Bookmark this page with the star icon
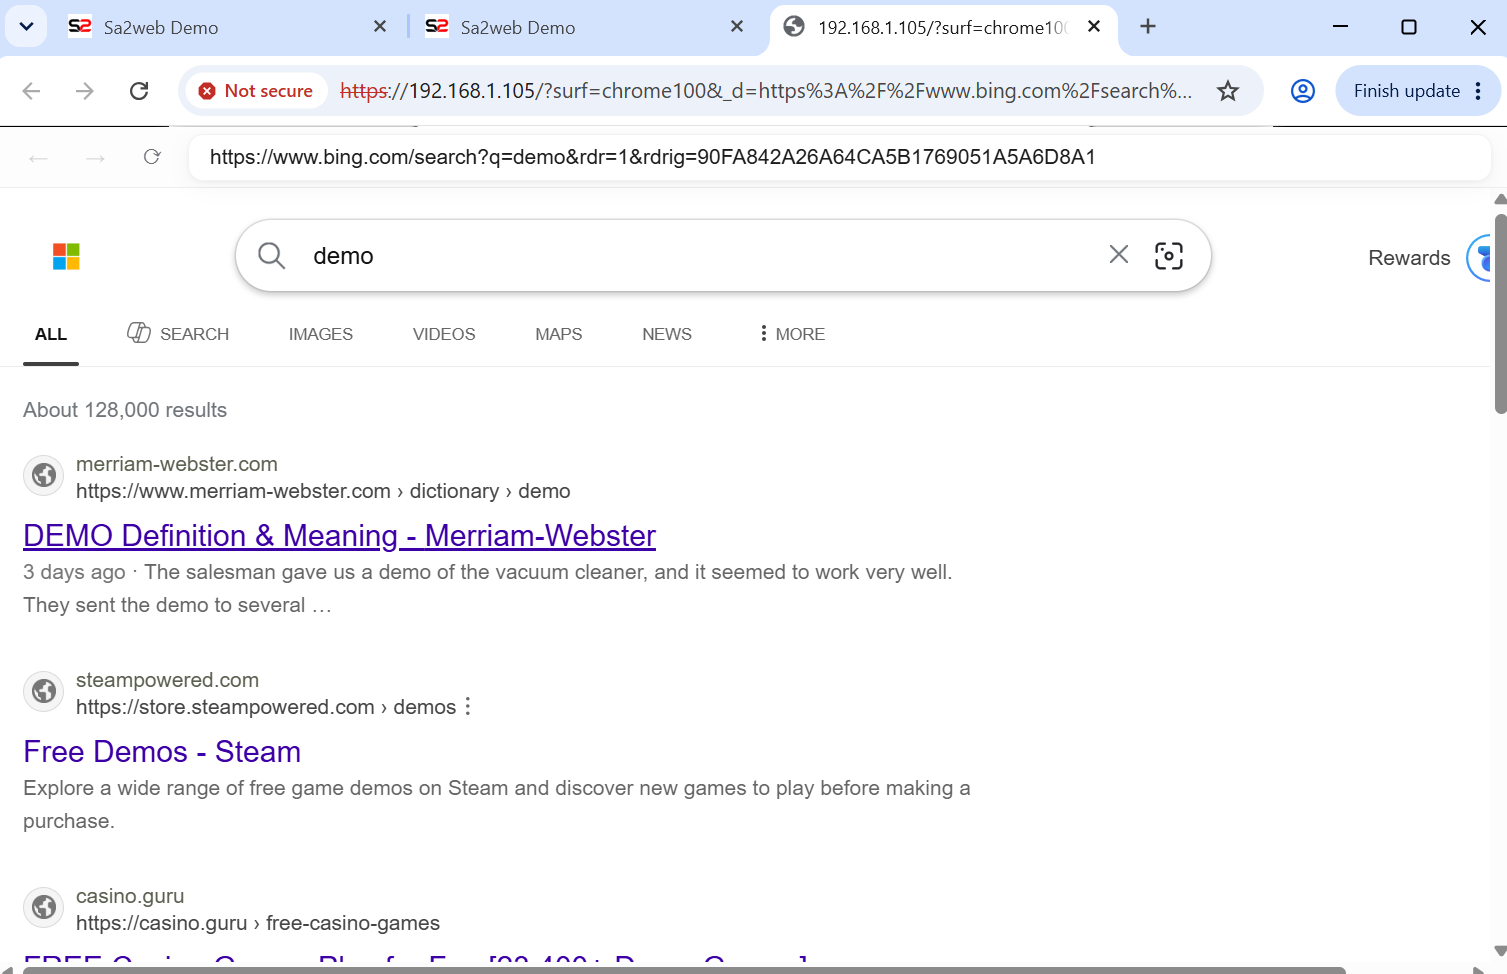Screen dimensions: 1507x974 click(1228, 91)
